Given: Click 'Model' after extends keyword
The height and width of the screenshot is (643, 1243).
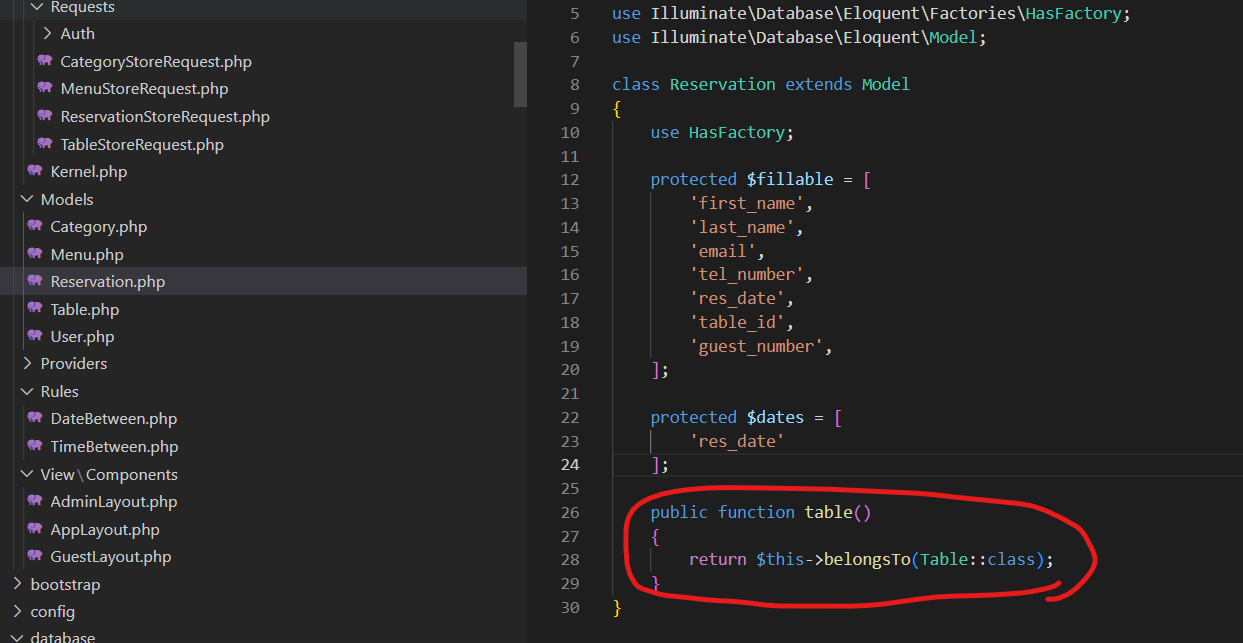Looking at the screenshot, I should click(x=886, y=84).
